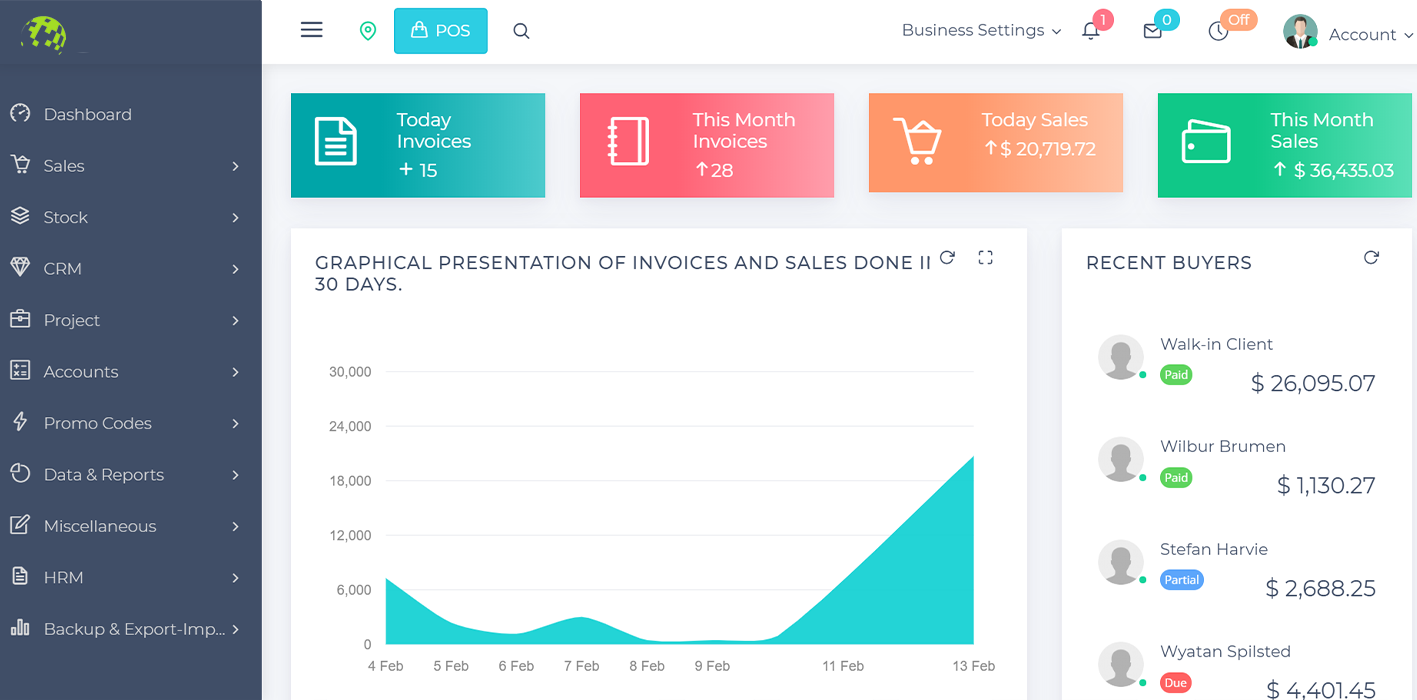Refresh the invoices and sales graph
The height and width of the screenshot is (700, 1417).
click(948, 258)
